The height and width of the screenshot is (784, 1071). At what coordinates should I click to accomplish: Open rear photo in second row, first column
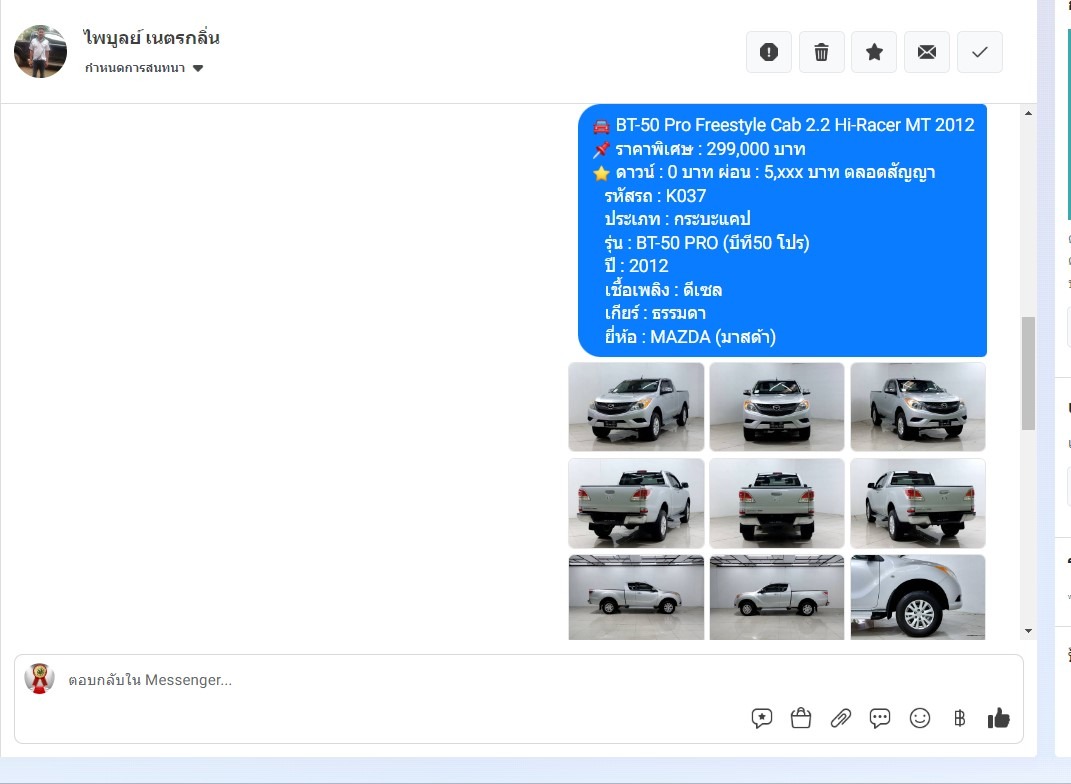[636, 503]
